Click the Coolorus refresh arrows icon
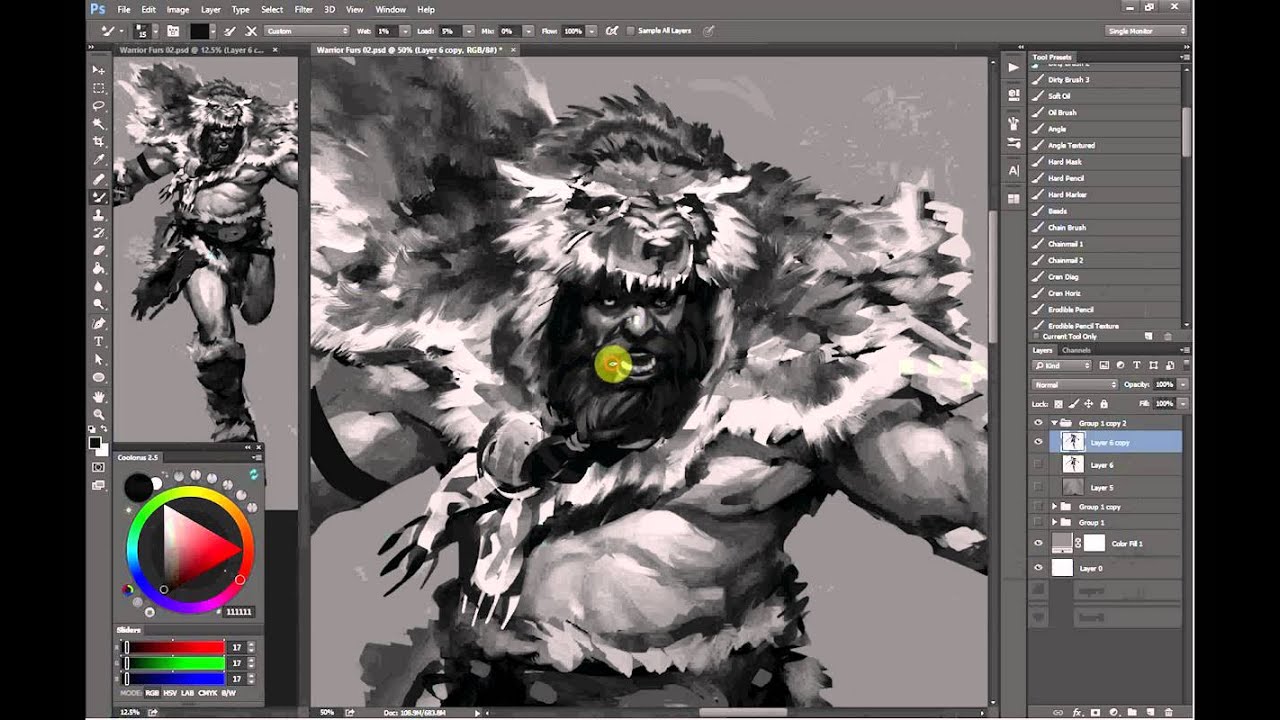The image size is (1280, 720). pyautogui.click(x=254, y=473)
